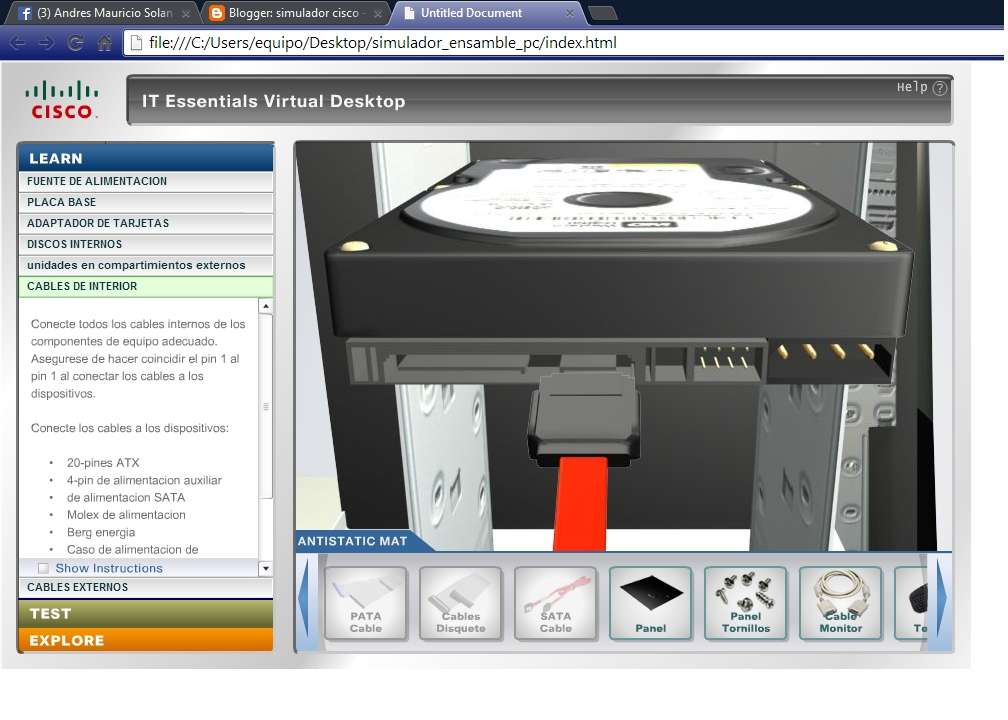Open the dropdown arrow below Show Instructions
The height and width of the screenshot is (720, 1008).
(265, 568)
